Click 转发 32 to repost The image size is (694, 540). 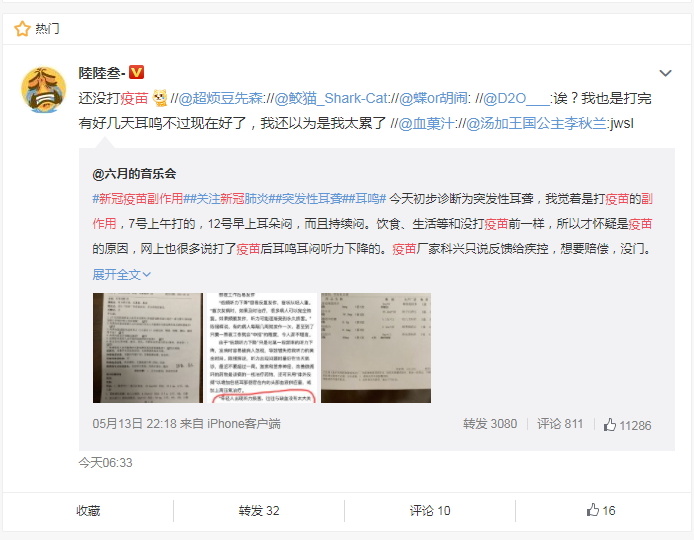259,510
